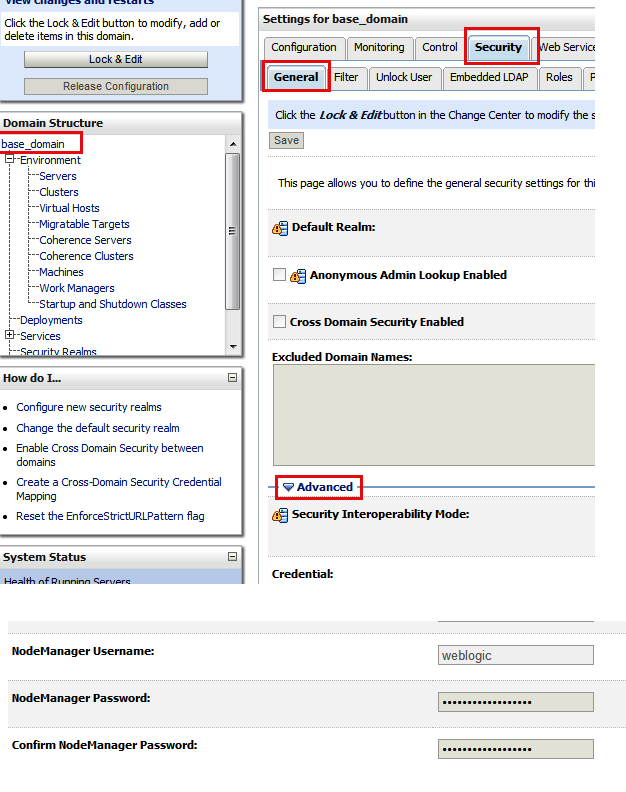
Task: Select the General sub-tab
Action: [296, 77]
